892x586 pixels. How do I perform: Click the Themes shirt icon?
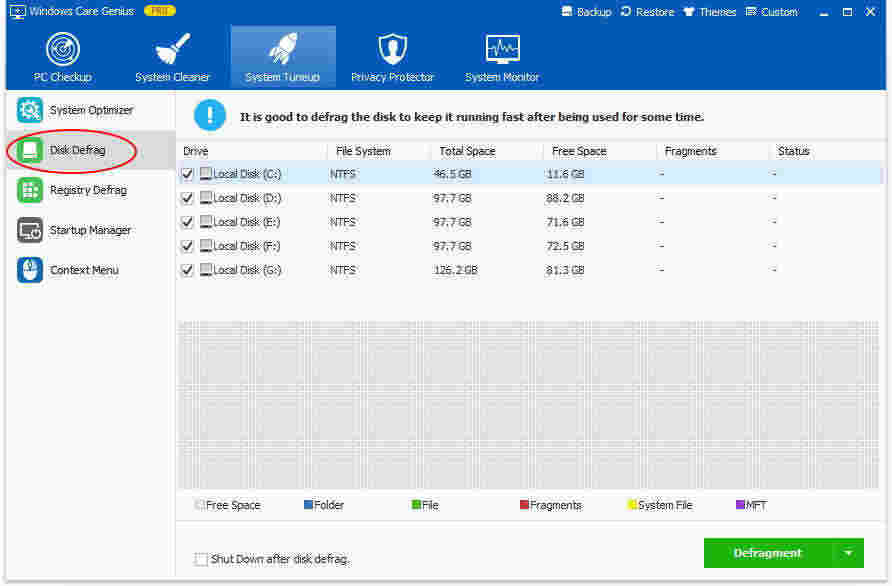(688, 11)
